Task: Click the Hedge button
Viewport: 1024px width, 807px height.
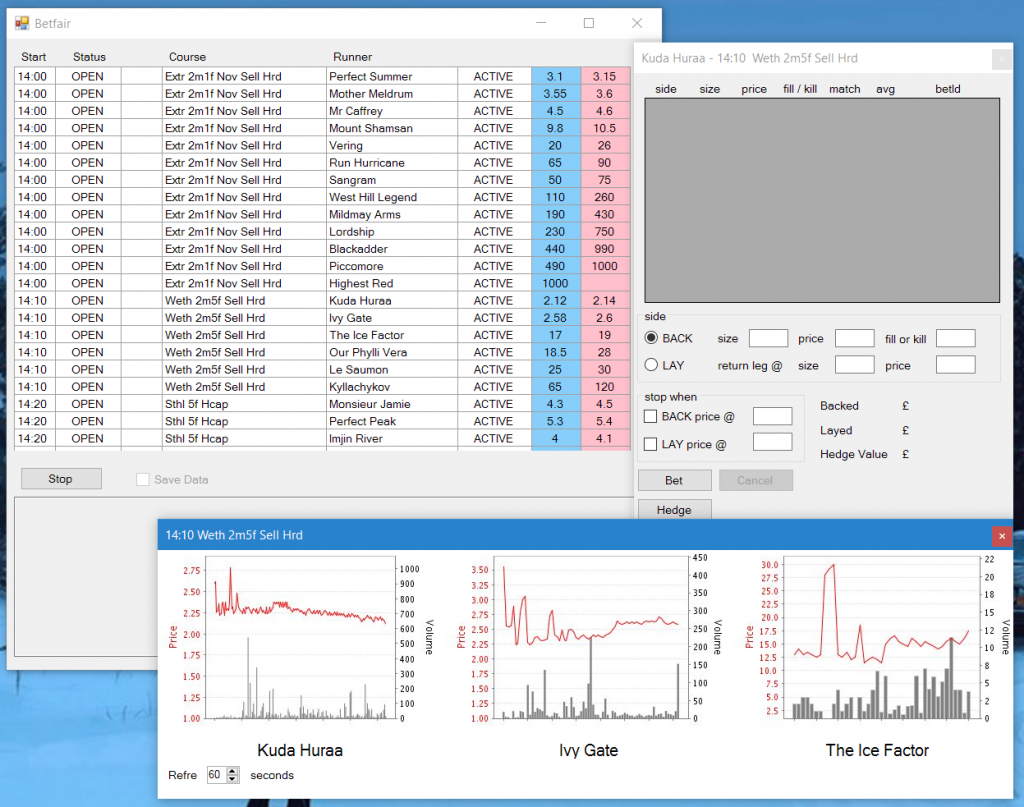Action: pyautogui.click(x=675, y=510)
